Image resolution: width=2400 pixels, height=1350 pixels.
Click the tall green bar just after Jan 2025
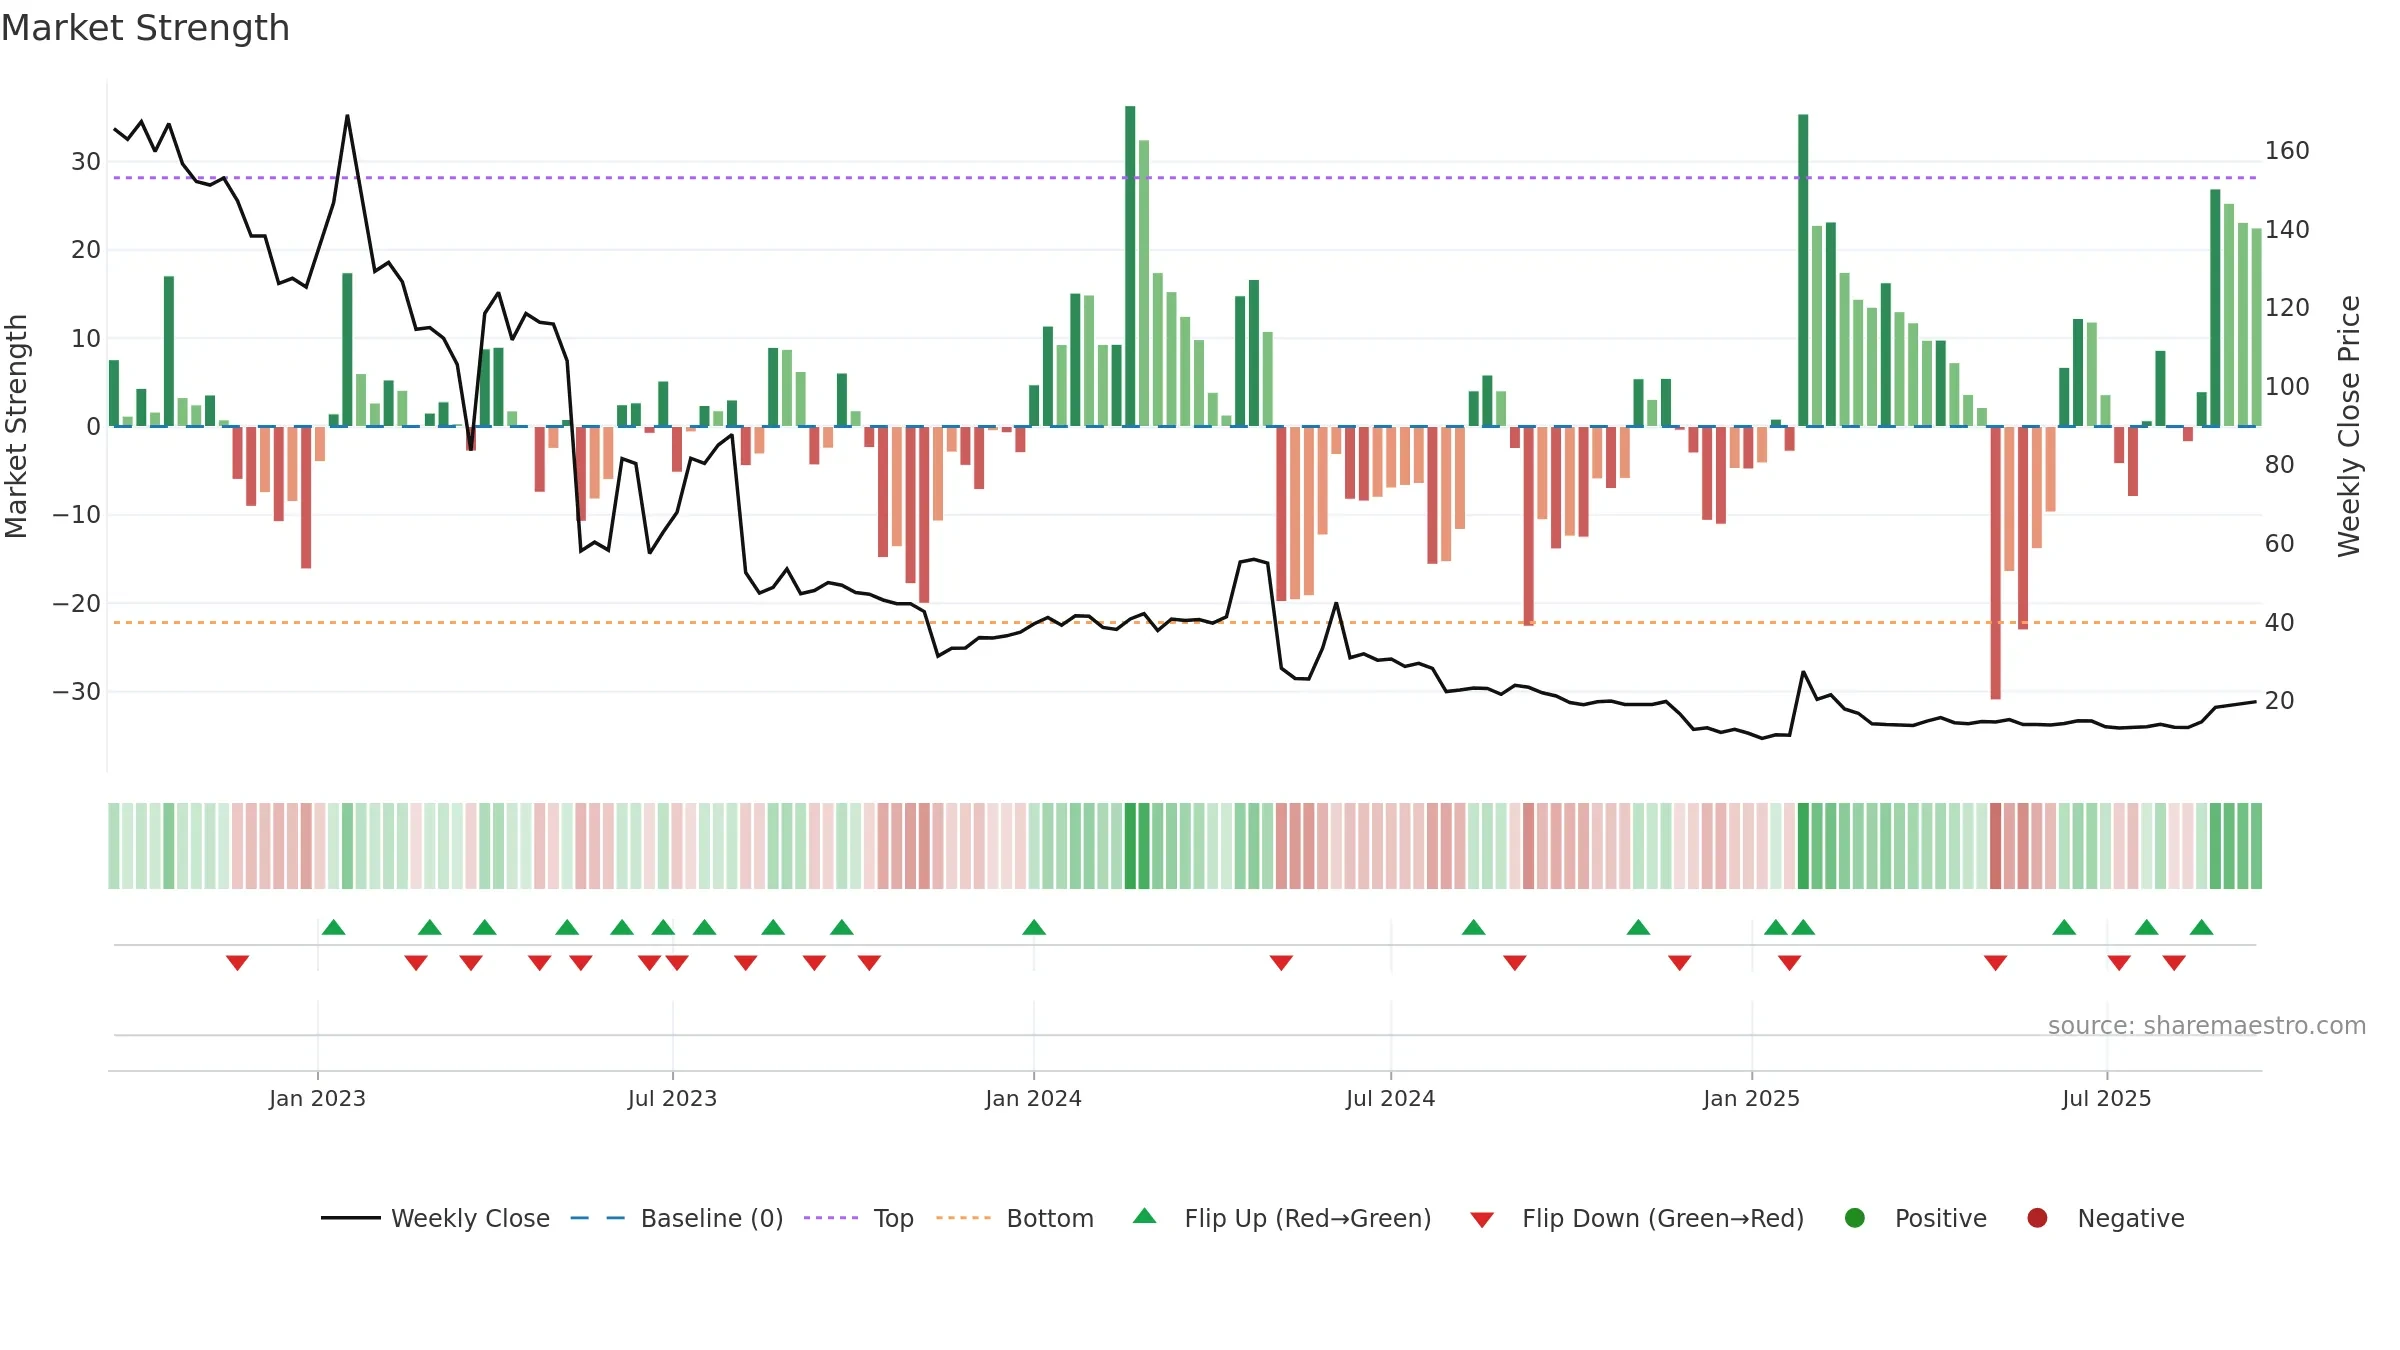(1803, 270)
